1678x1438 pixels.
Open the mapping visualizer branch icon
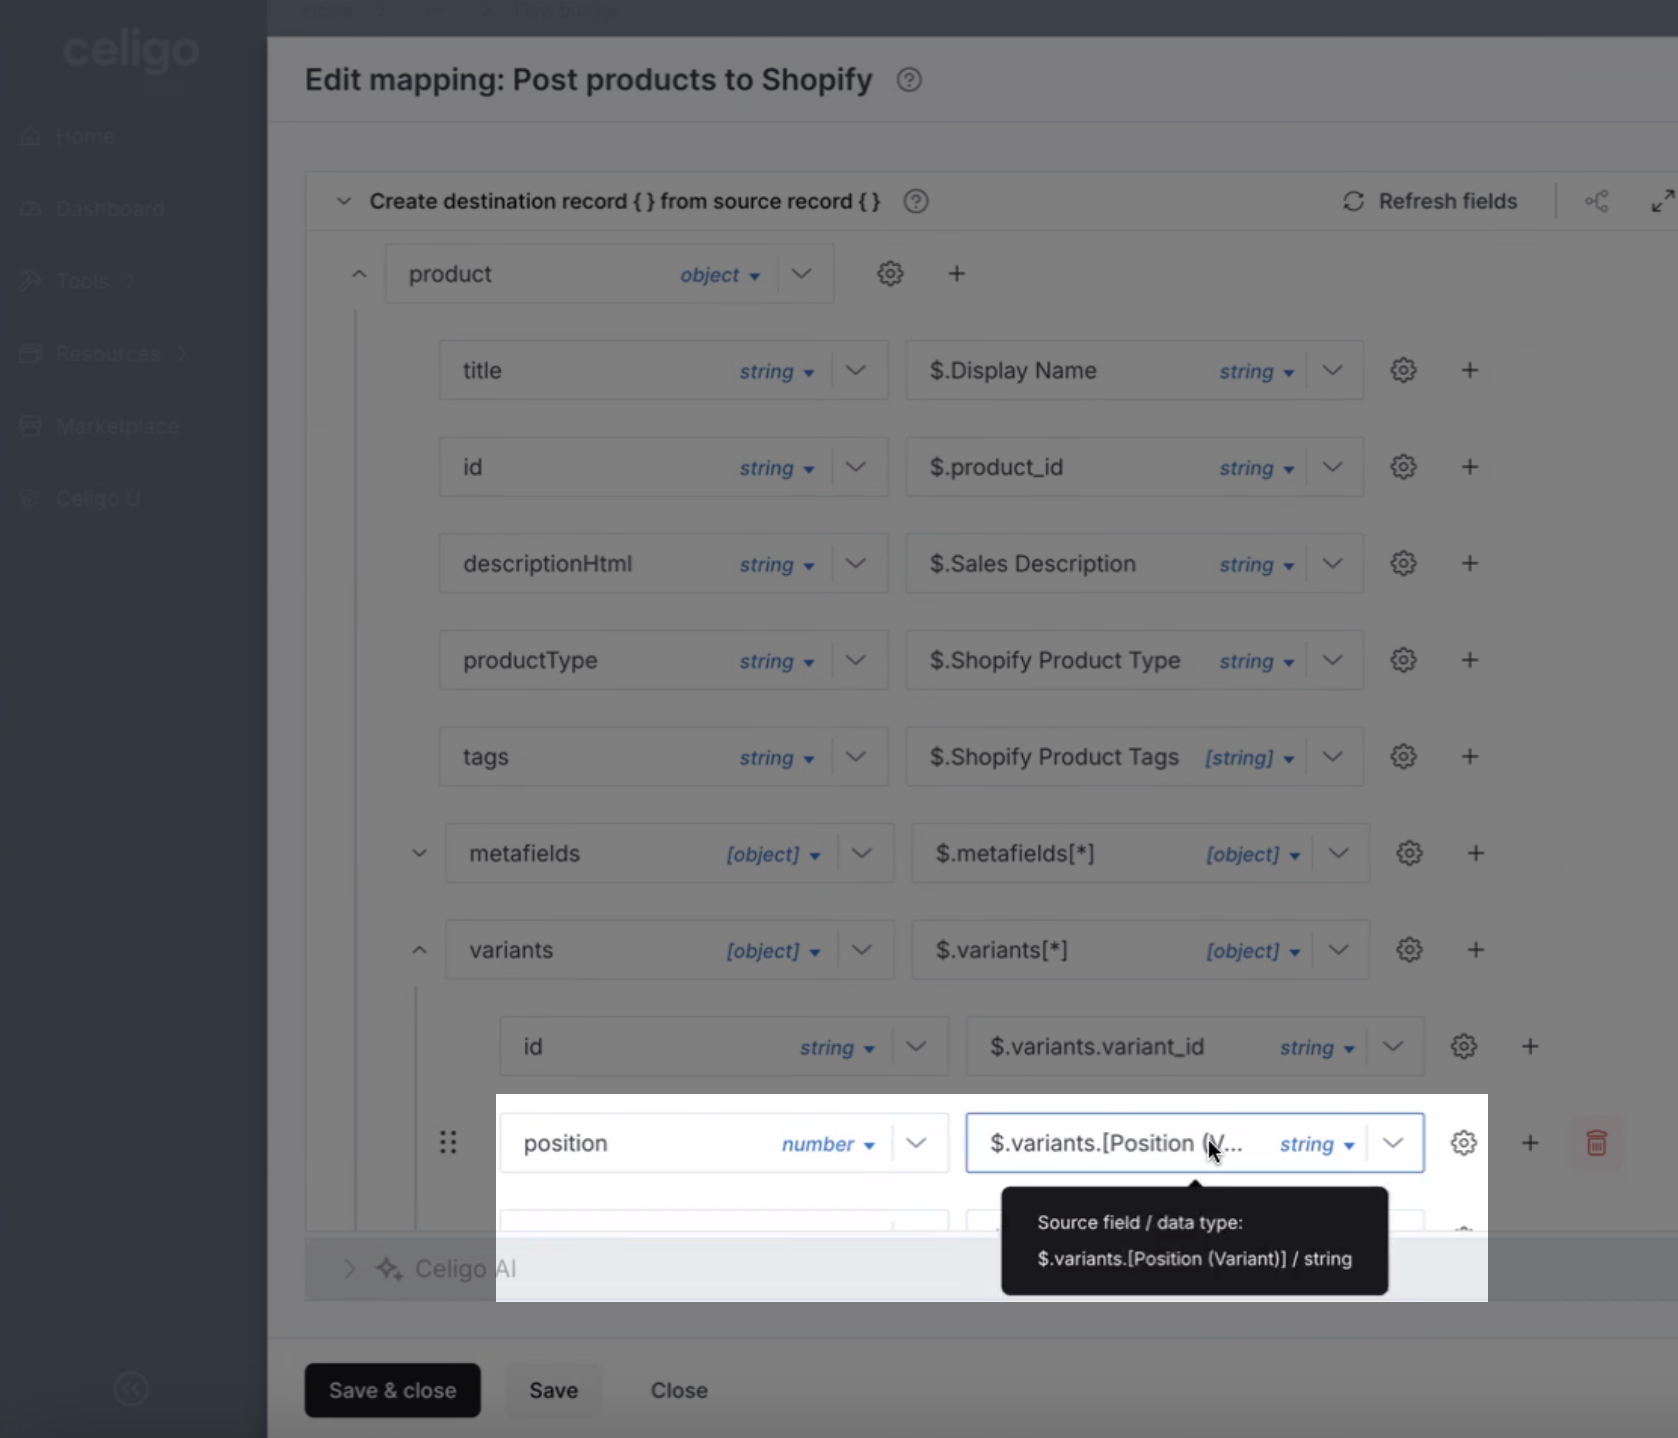pos(1597,201)
